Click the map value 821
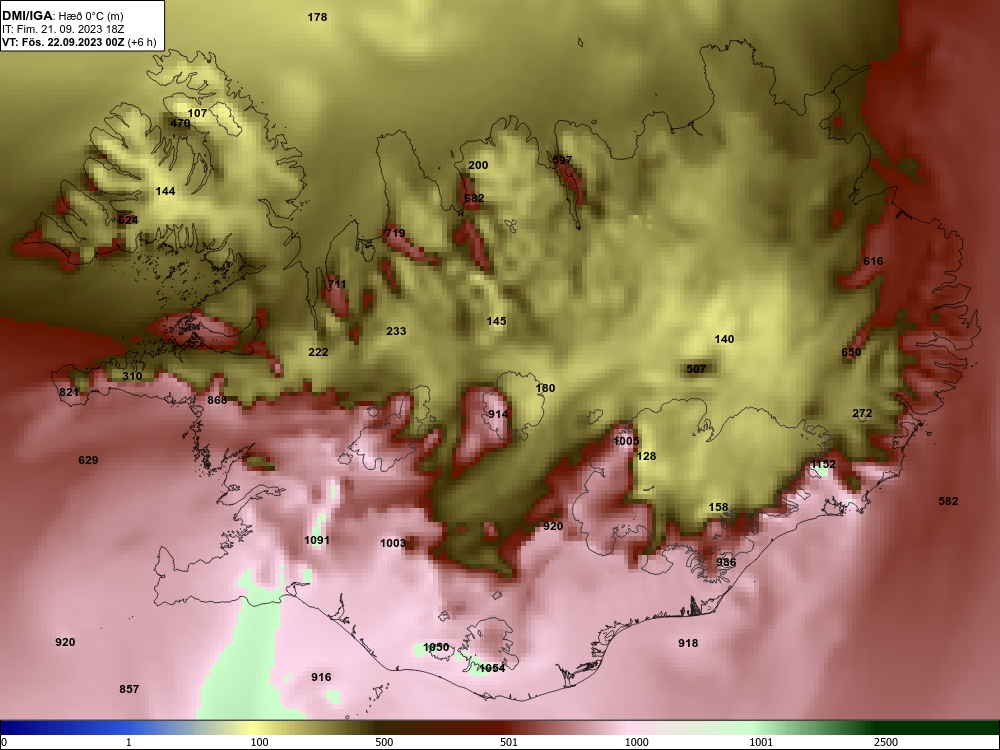The height and width of the screenshot is (750, 1000). [x=69, y=392]
